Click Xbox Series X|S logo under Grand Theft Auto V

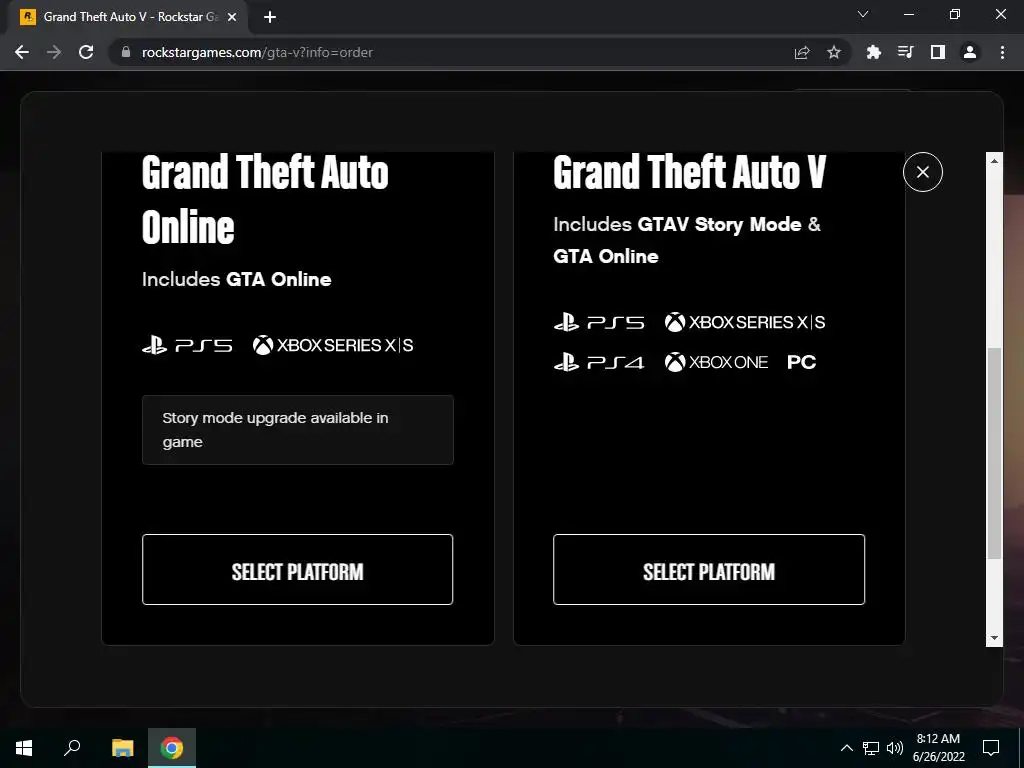[x=745, y=322]
